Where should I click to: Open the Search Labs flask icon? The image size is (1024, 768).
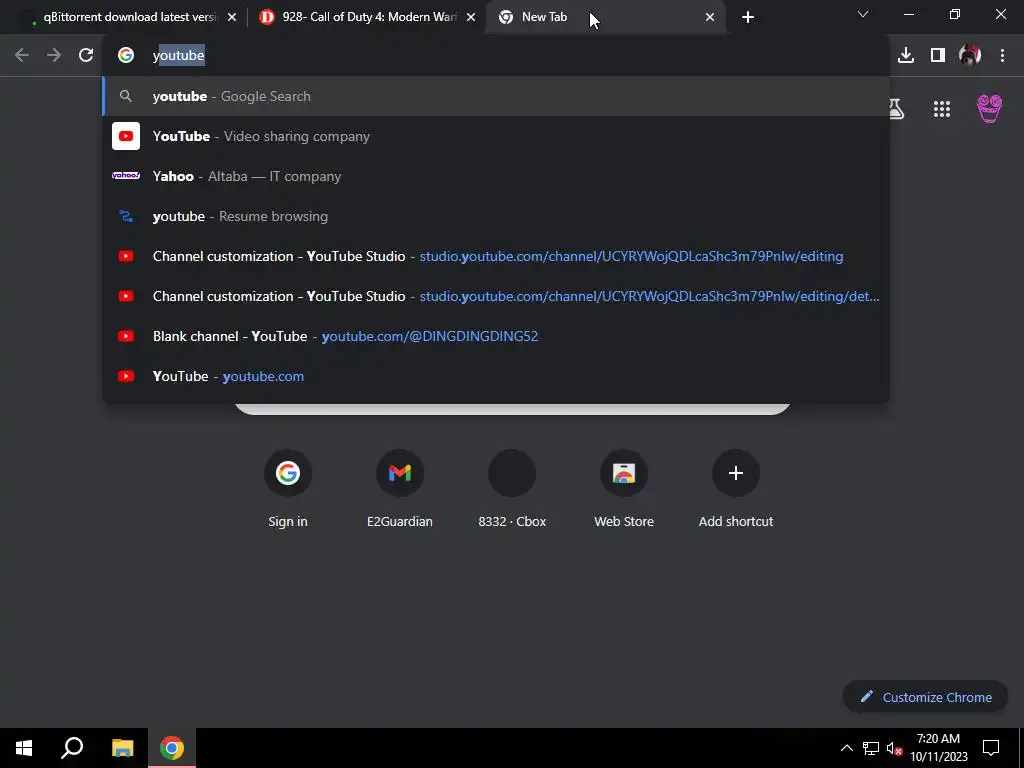pos(897,109)
